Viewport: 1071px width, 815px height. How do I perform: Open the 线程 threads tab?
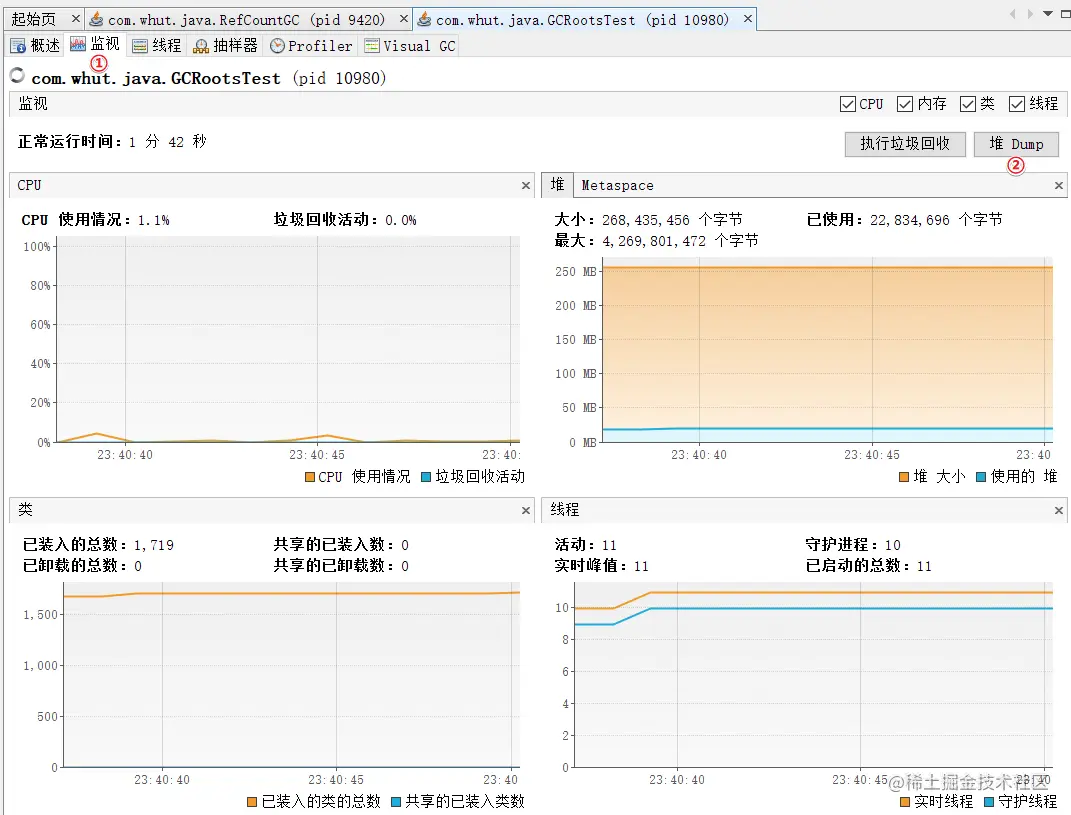click(157, 46)
